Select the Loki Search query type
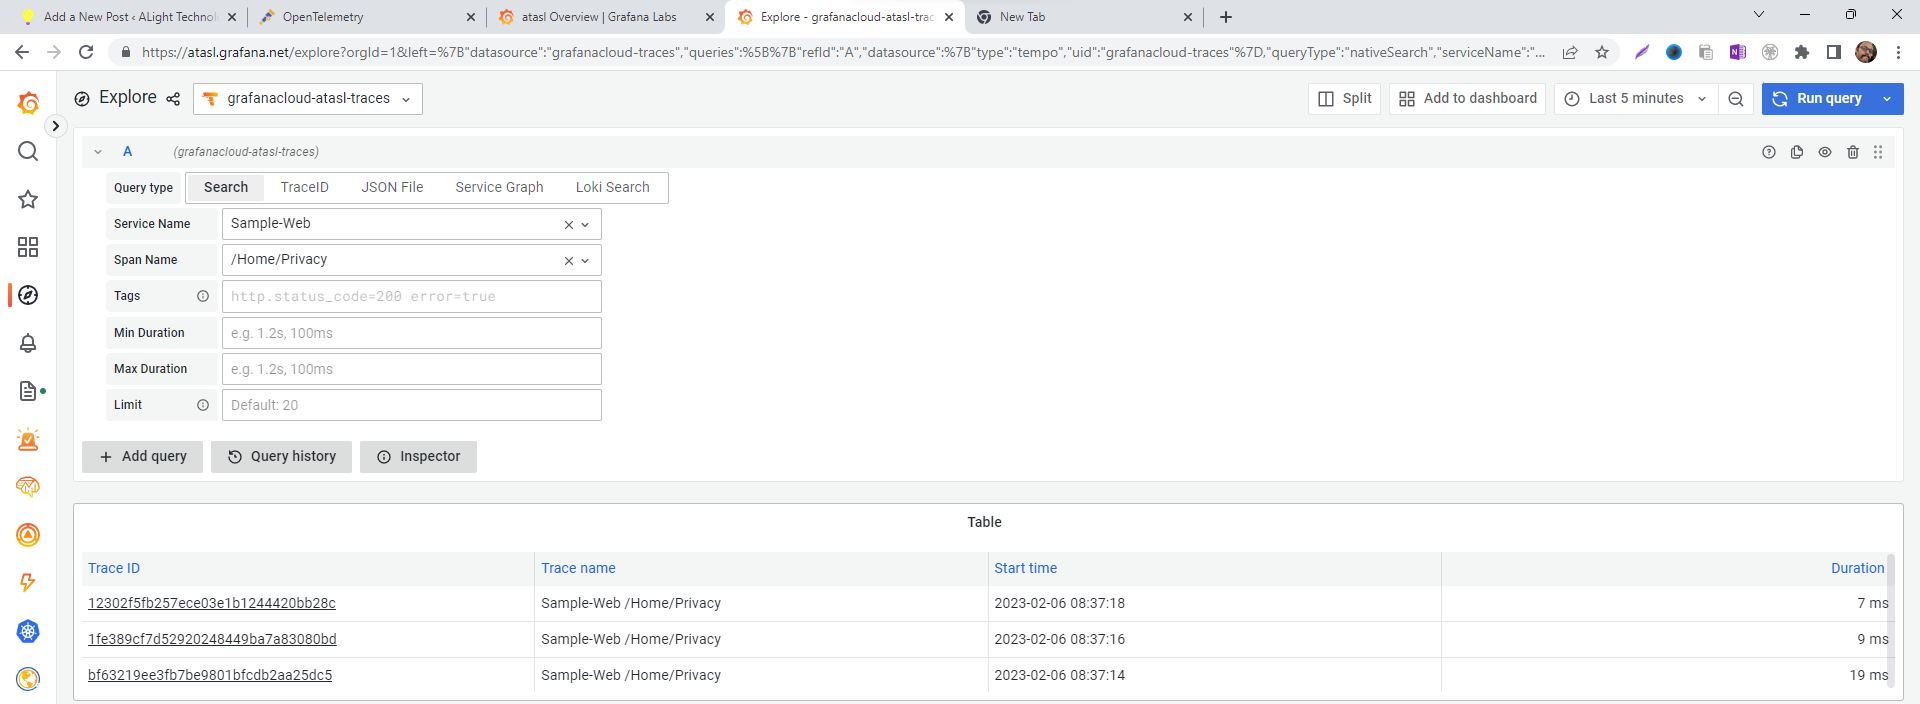1920x704 pixels. coord(612,188)
